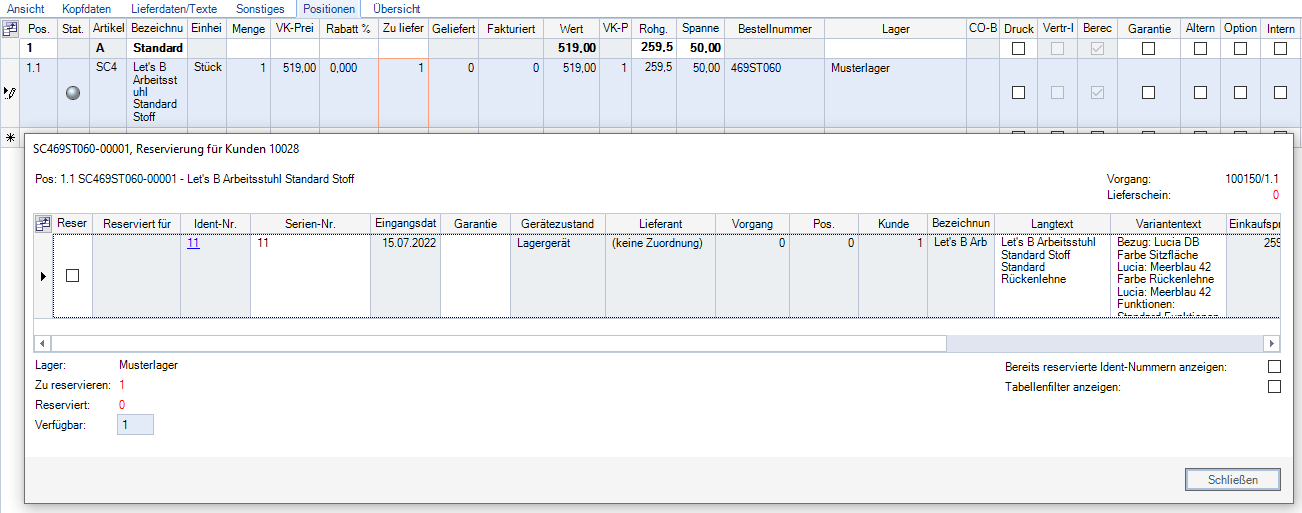Click the grid settings icon in reservation table
1302x513 pixels.
click(43, 223)
